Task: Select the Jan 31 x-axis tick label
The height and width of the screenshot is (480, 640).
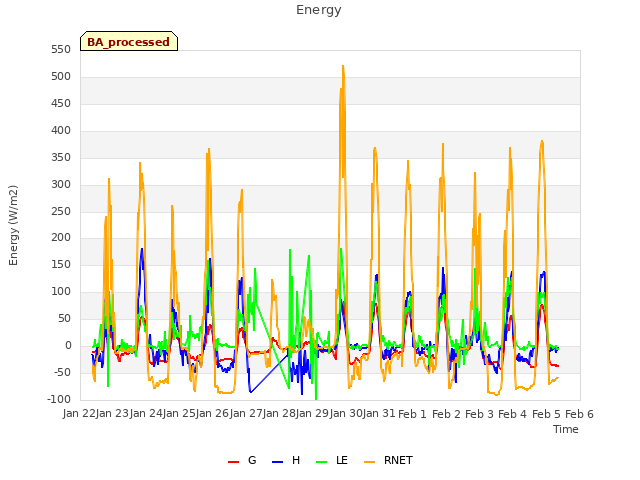Action: (x=379, y=414)
